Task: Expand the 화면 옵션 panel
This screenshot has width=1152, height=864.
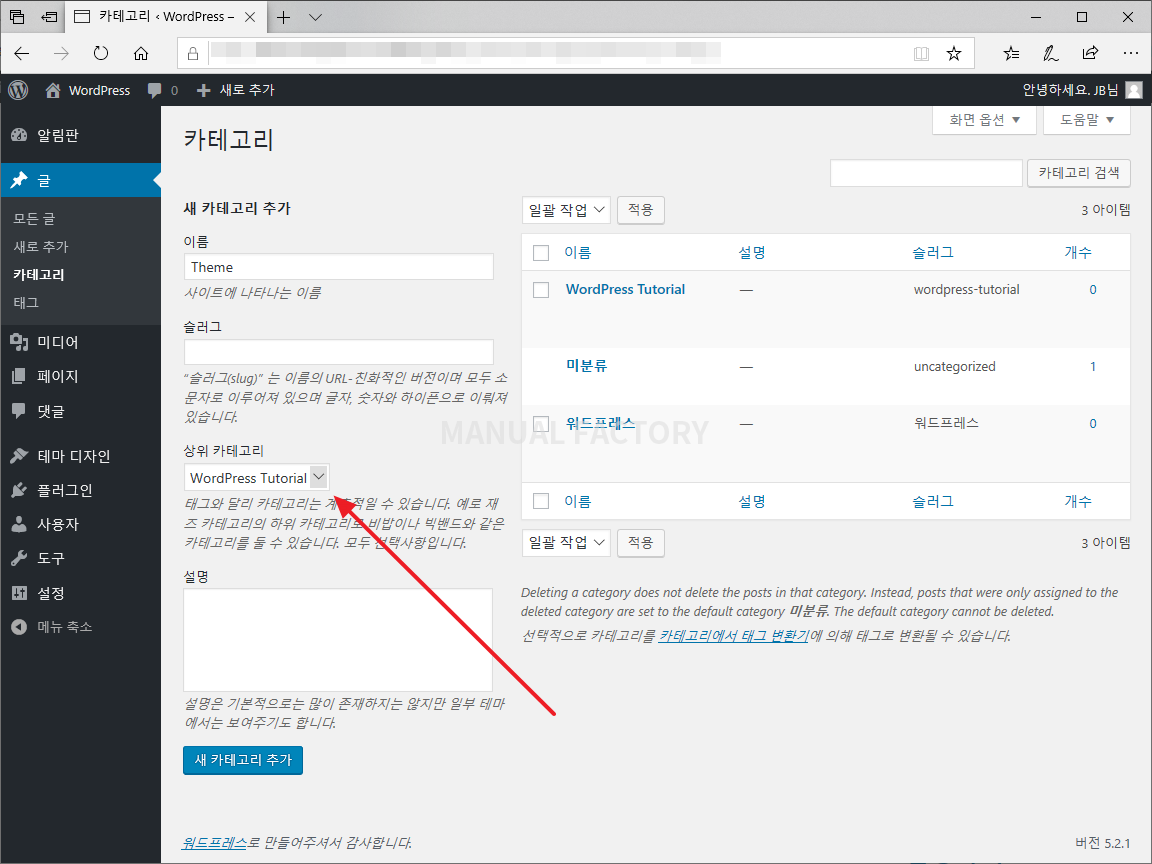Action: coord(984,120)
